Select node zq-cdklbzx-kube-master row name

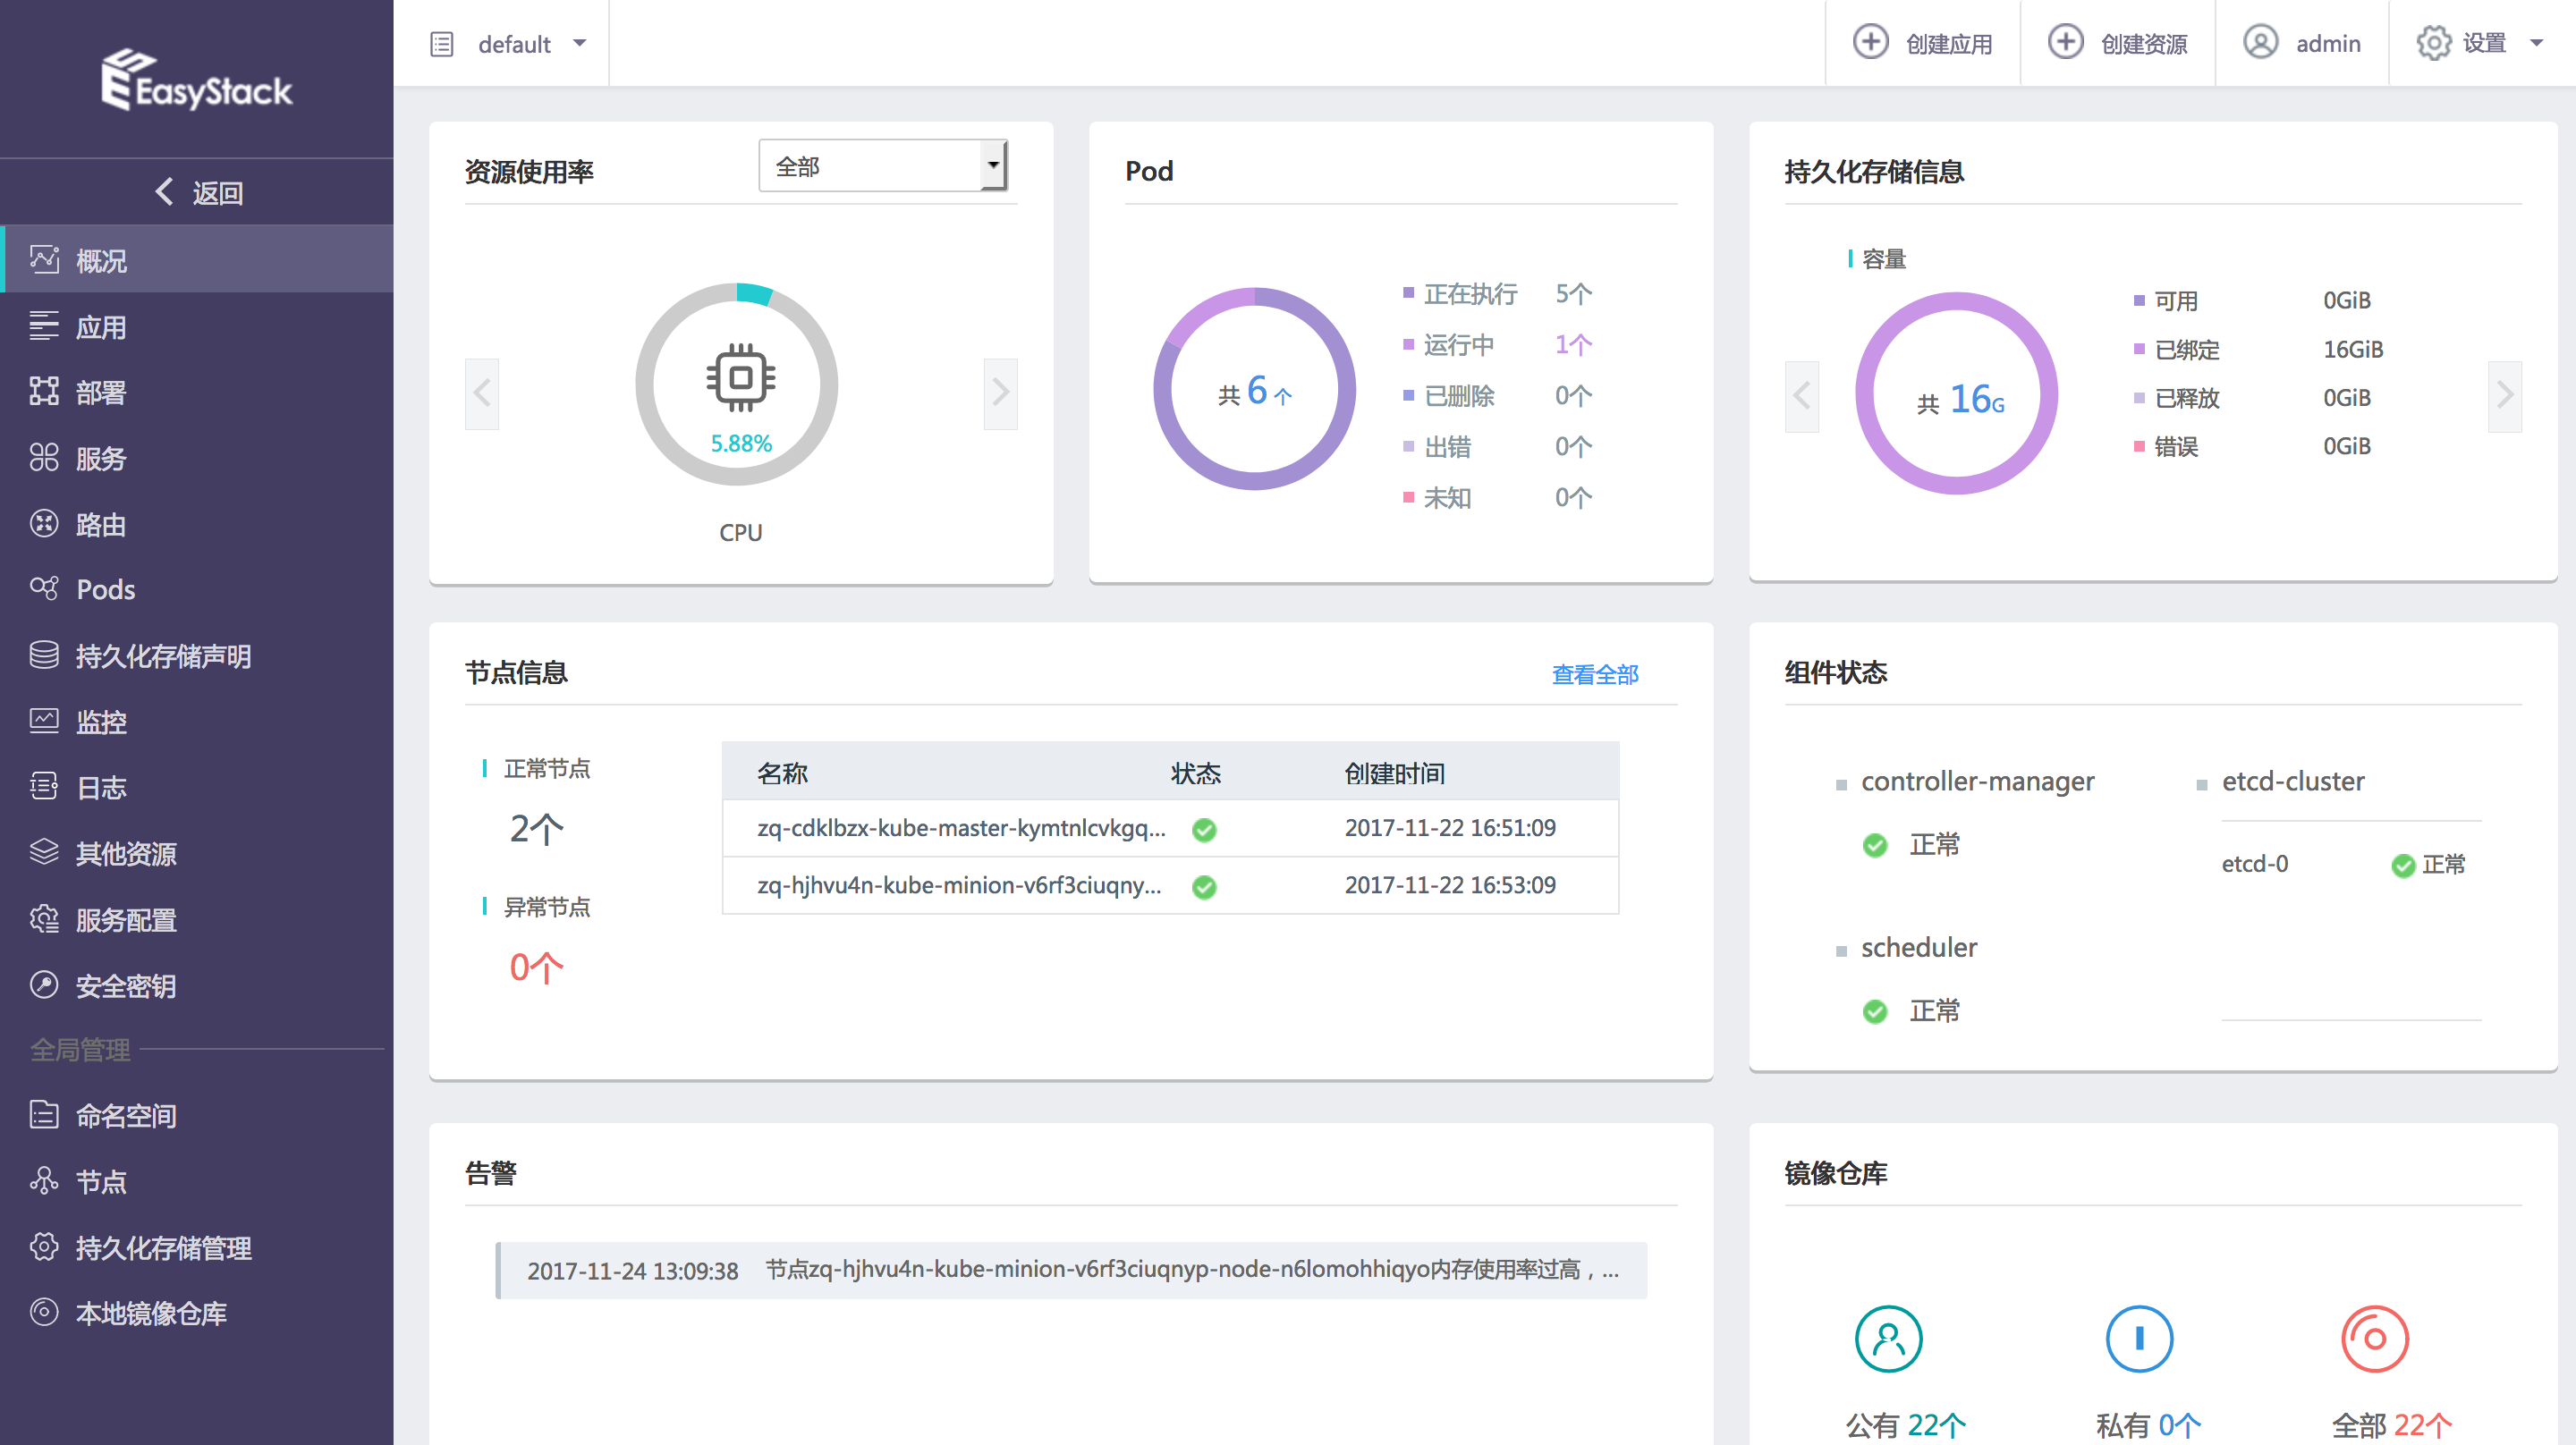(x=961, y=828)
